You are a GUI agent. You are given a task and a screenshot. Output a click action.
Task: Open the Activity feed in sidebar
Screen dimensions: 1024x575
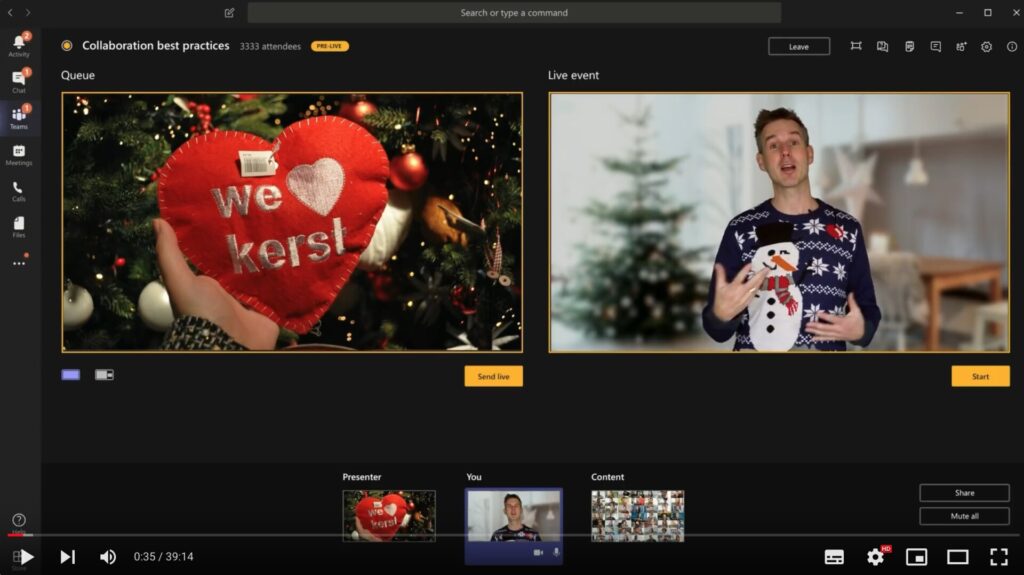[19, 45]
